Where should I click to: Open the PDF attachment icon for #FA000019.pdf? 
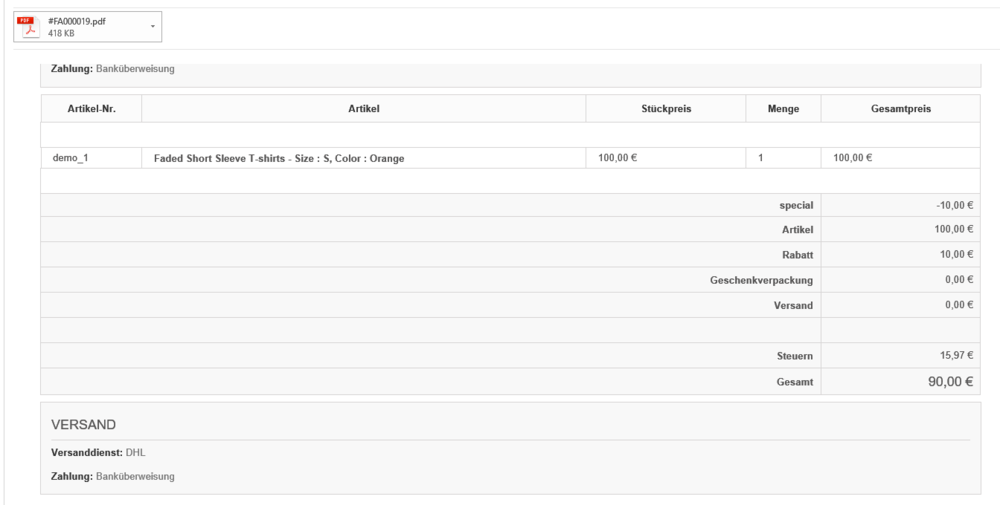tap(29, 27)
